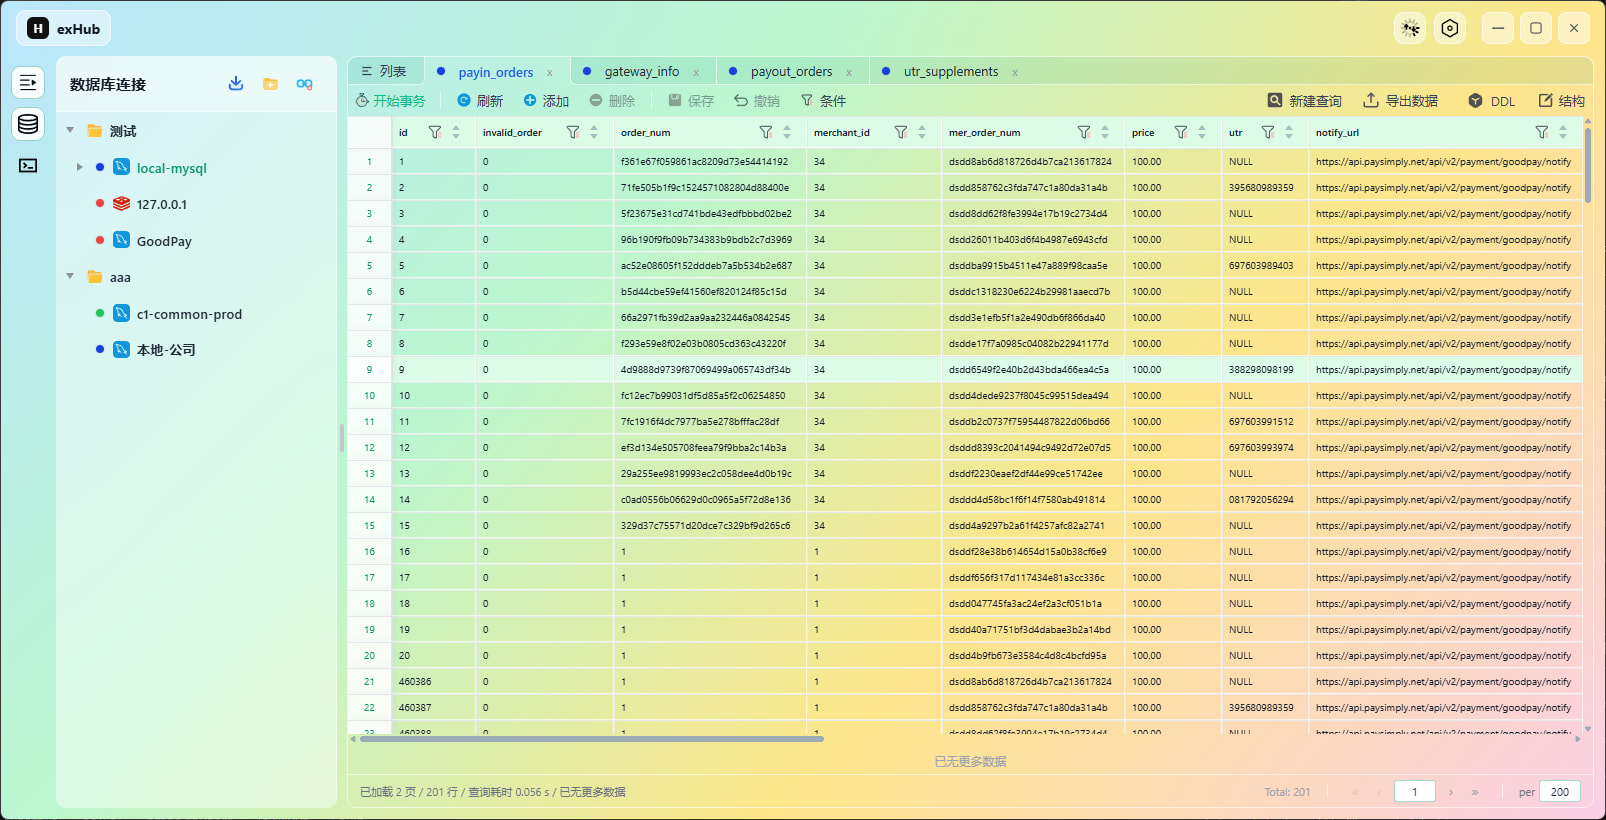
Task: Collapse the aaa folder
Action: (70, 276)
